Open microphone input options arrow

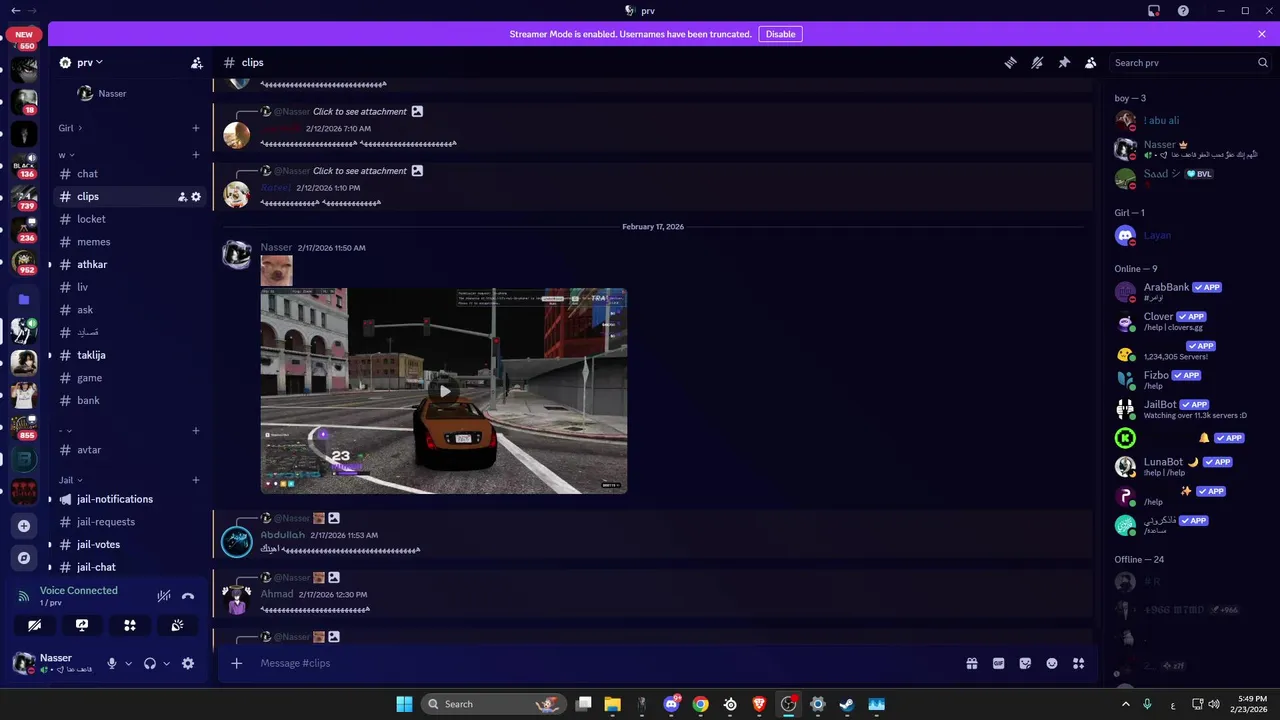point(128,663)
